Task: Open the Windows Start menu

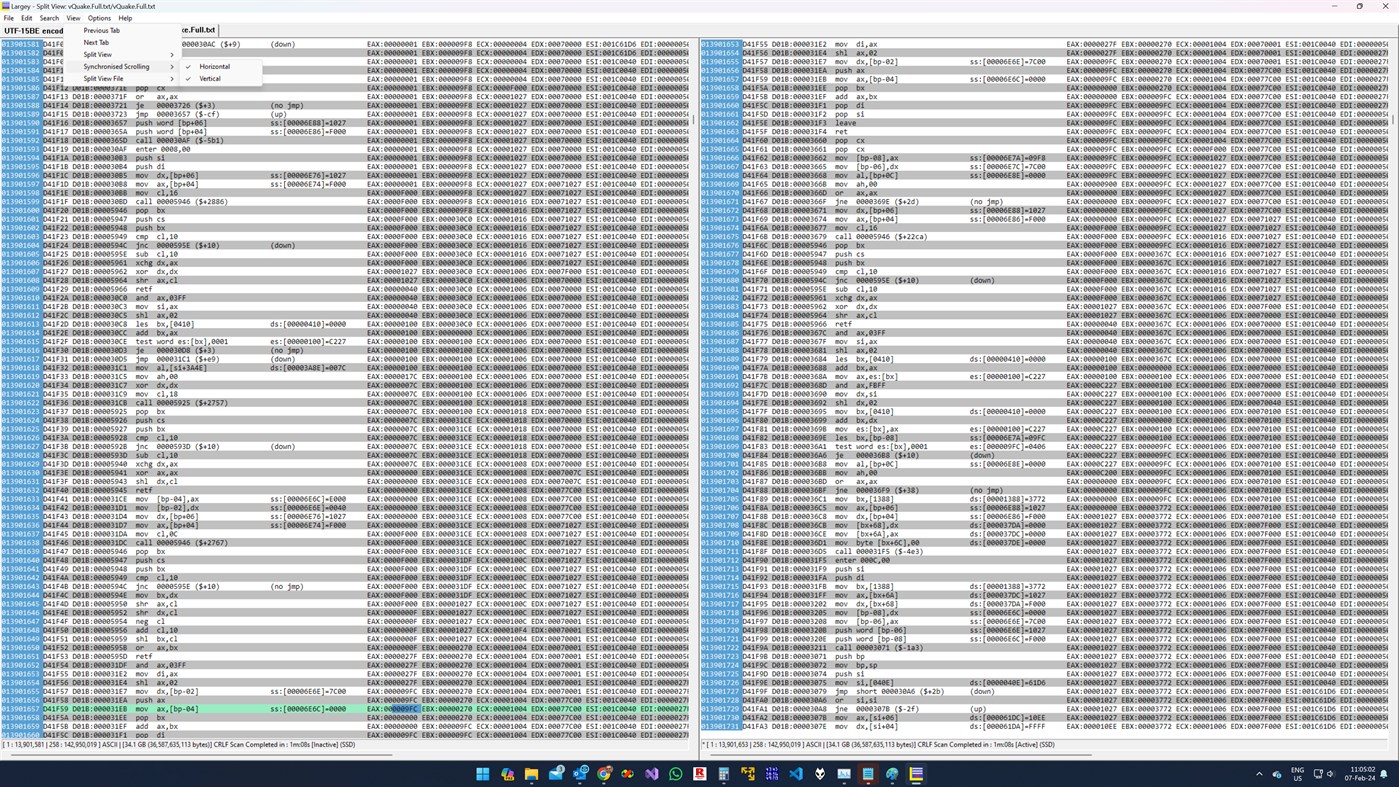Action: click(483, 774)
